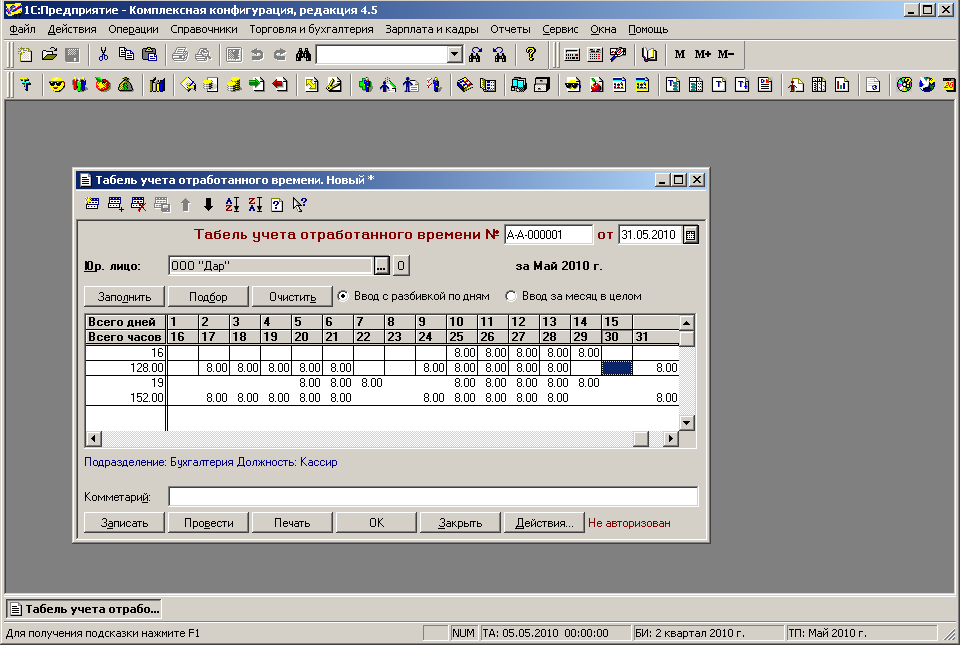Select 'Ввод с разбивкой по дням' radio button
The height and width of the screenshot is (645, 960).
point(343,296)
